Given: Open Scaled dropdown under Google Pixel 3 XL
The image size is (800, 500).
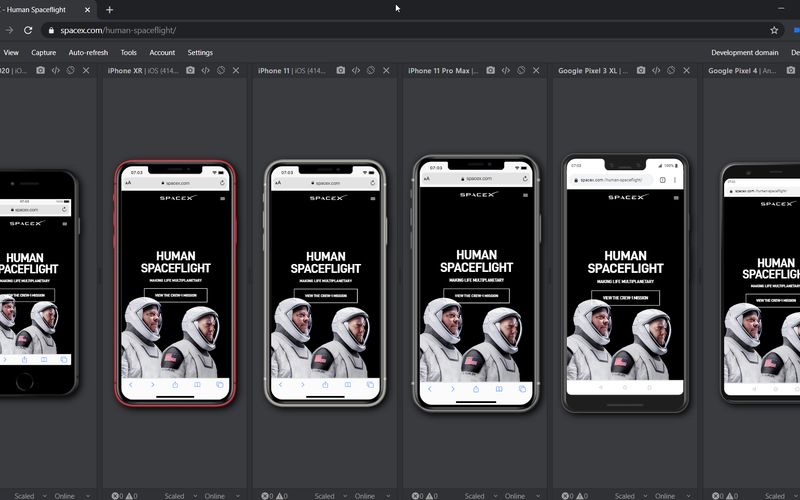Looking at the screenshot, I should [629, 496].
